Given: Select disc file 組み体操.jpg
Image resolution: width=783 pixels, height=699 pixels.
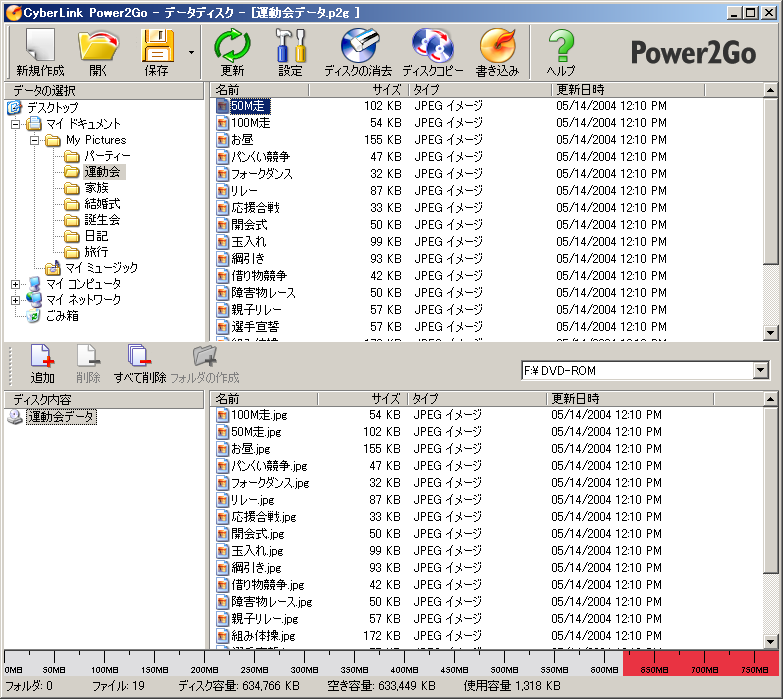Looking at the screenshot, I should 263,636.
